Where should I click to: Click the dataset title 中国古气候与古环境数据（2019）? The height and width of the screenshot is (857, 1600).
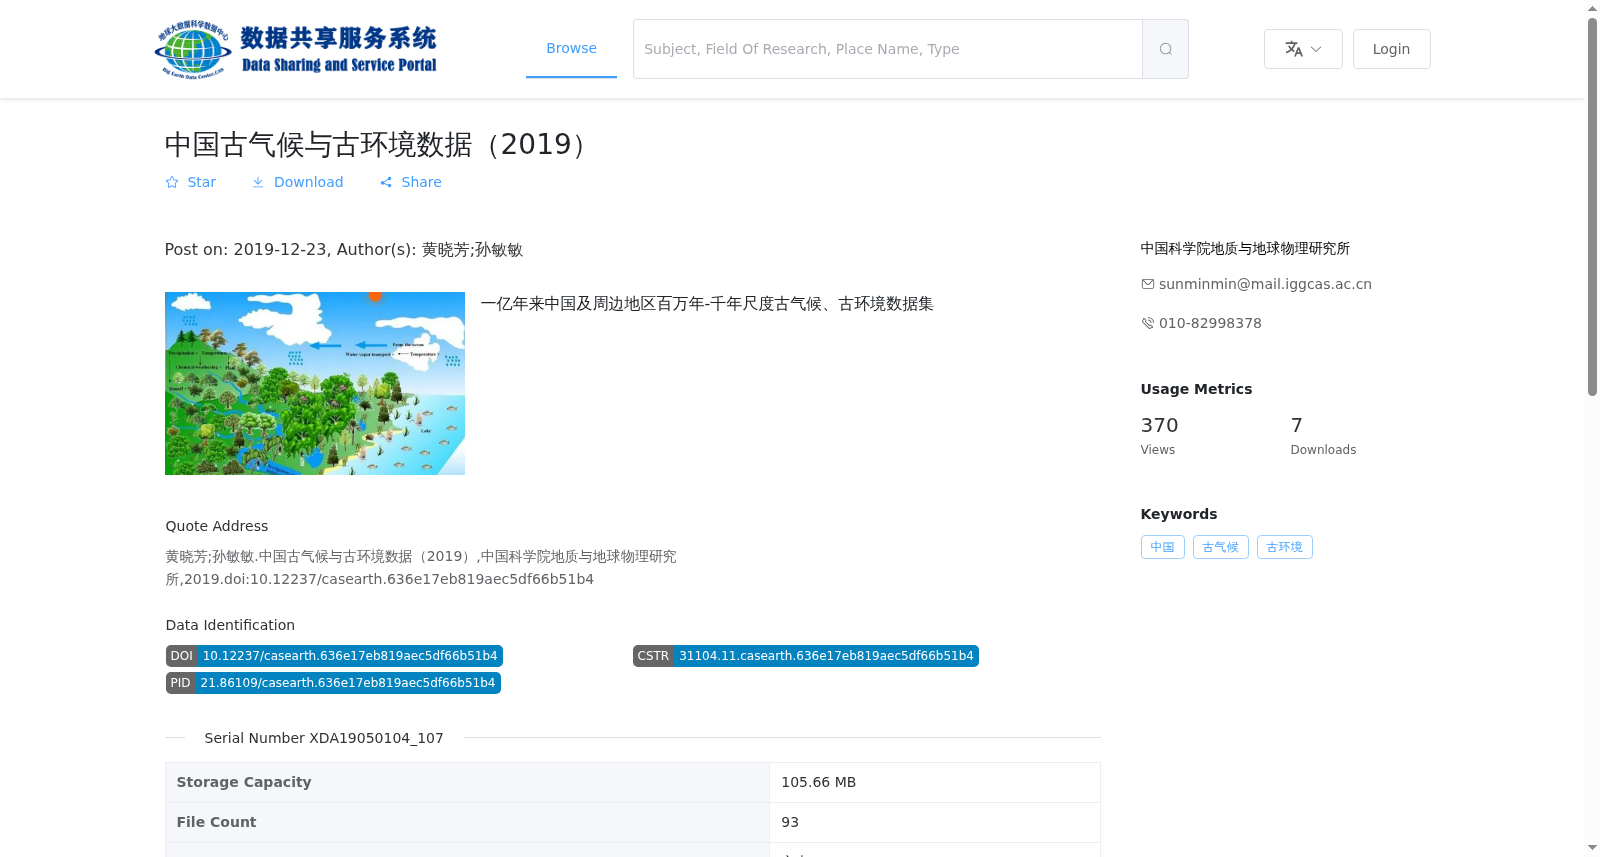pyautogui.click(x=381, y=145)
